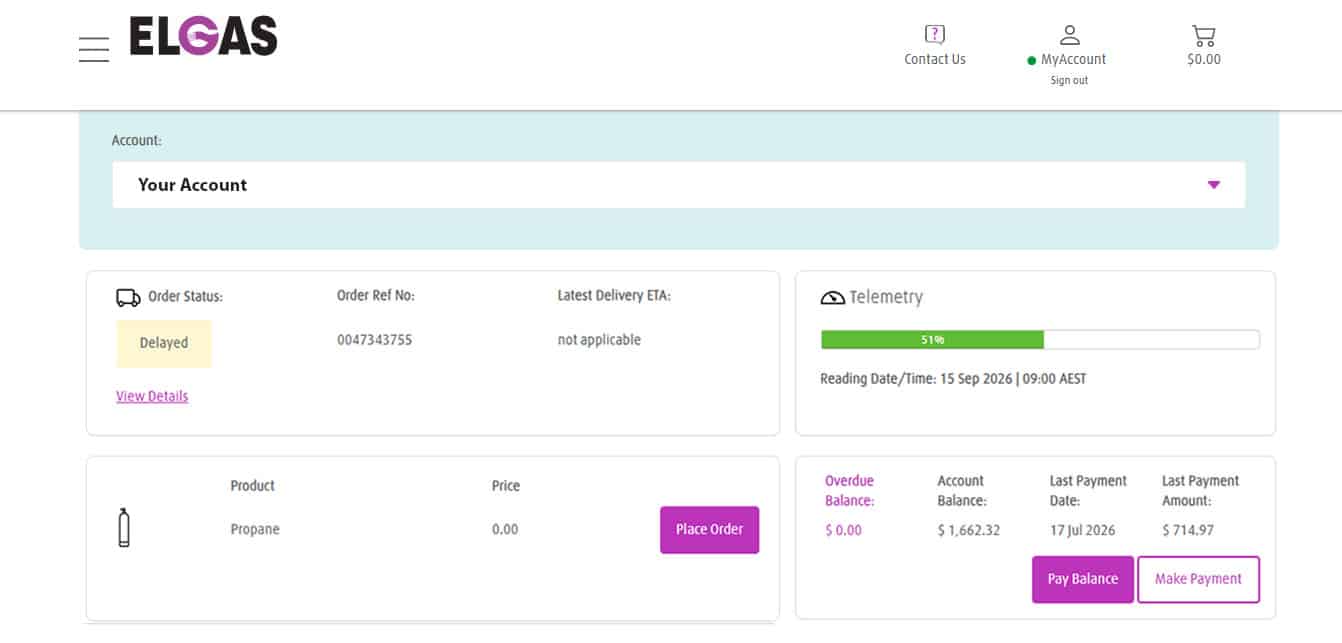Viewport: 1342px width, 643px height.
Task: Click the MyAccount profile icon
Action: [1069, 35]
